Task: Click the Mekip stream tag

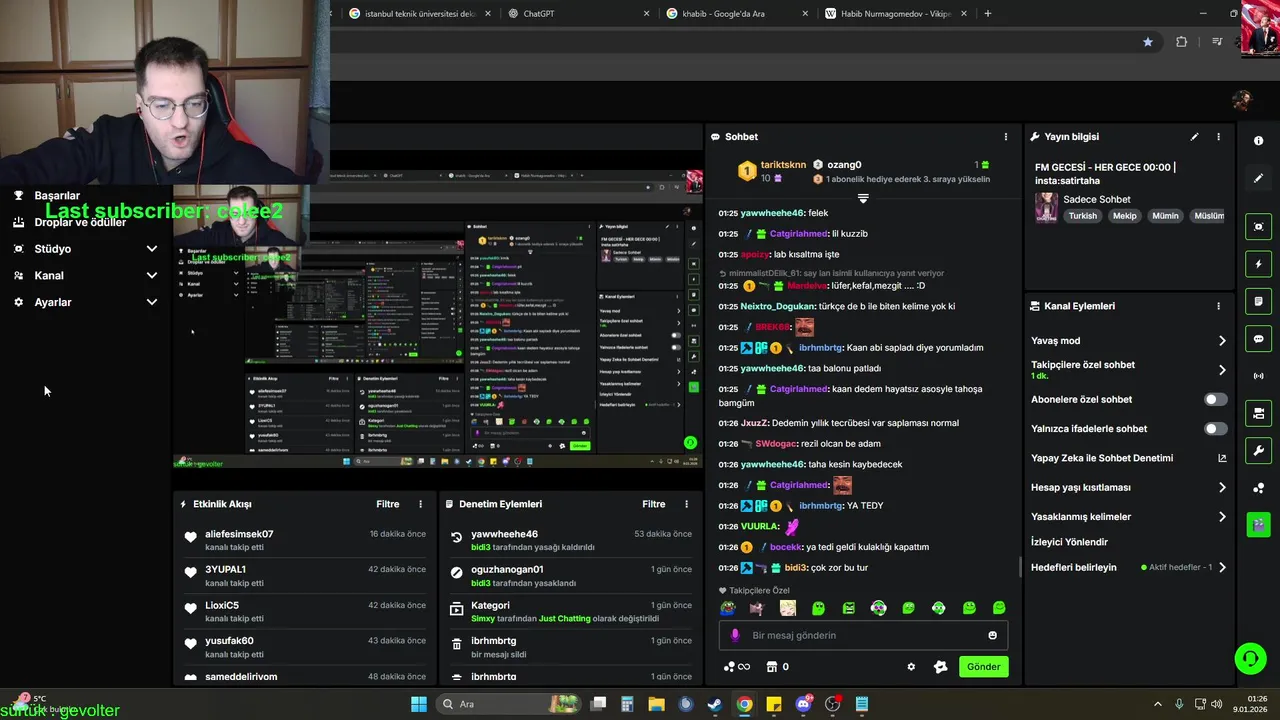Action: tap(1125, 216)
